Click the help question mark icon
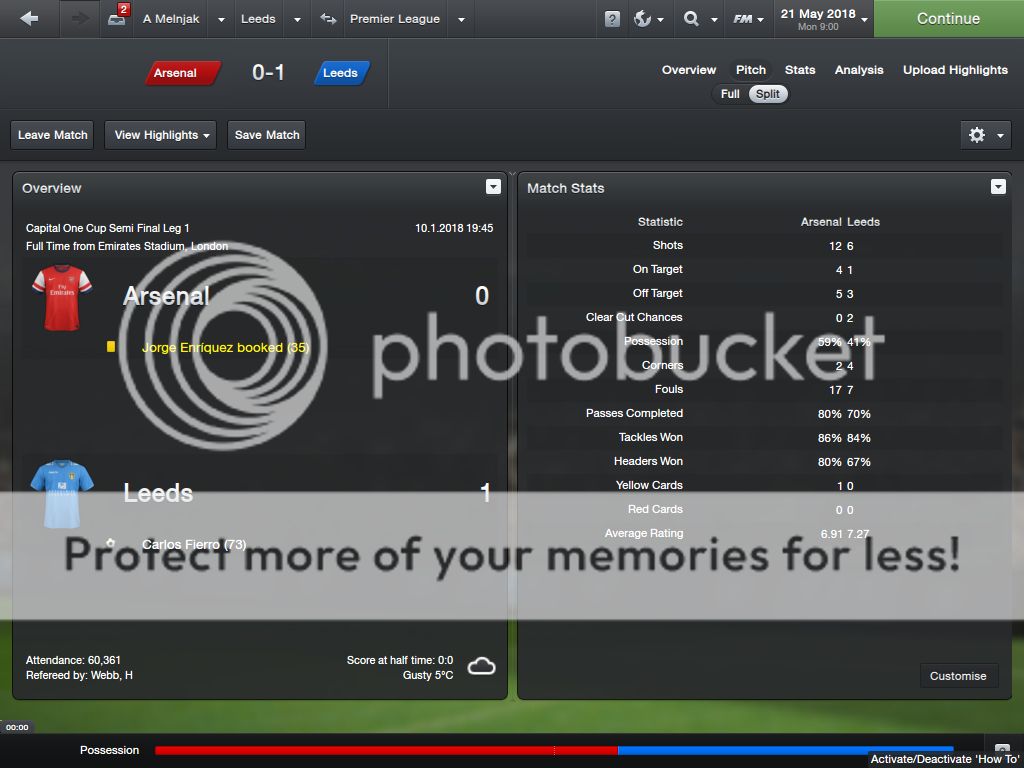 (612, 19)
